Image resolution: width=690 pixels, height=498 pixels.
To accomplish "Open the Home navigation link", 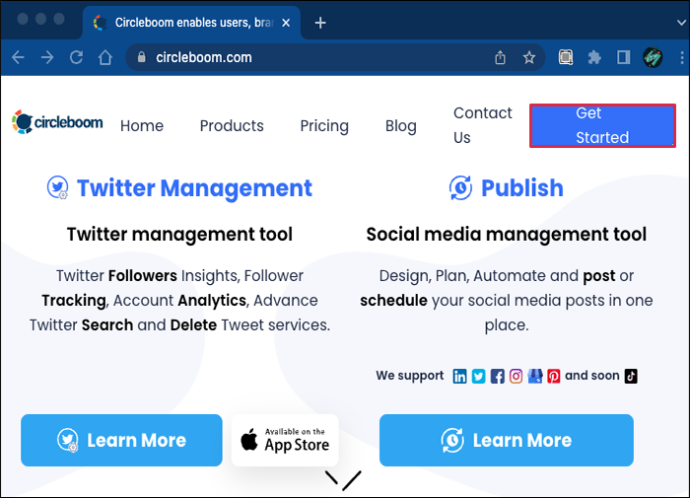I will point(142,126).
